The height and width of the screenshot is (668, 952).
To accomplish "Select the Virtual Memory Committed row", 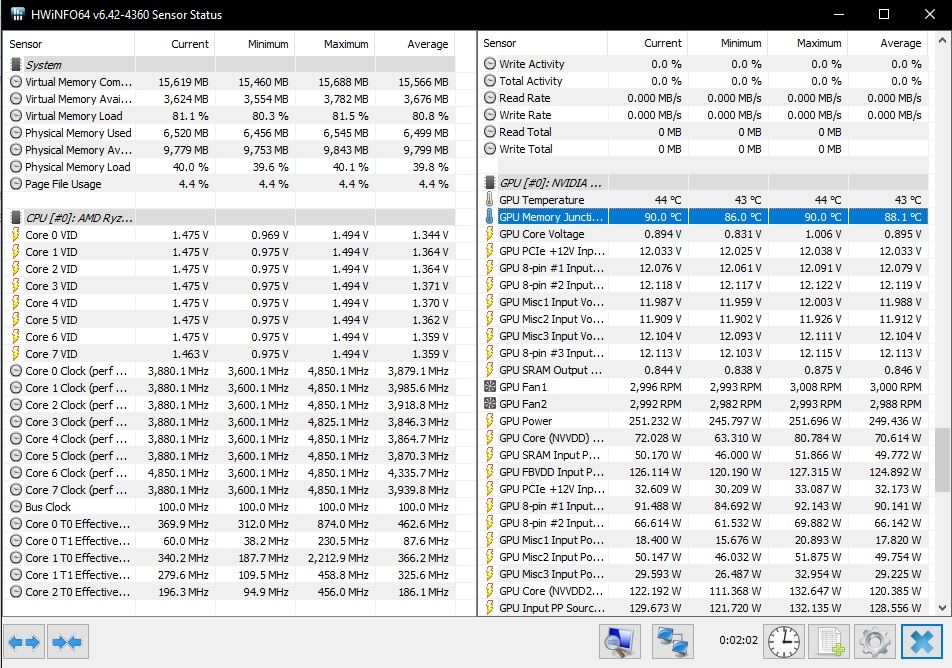I will [x=232, y=81].
